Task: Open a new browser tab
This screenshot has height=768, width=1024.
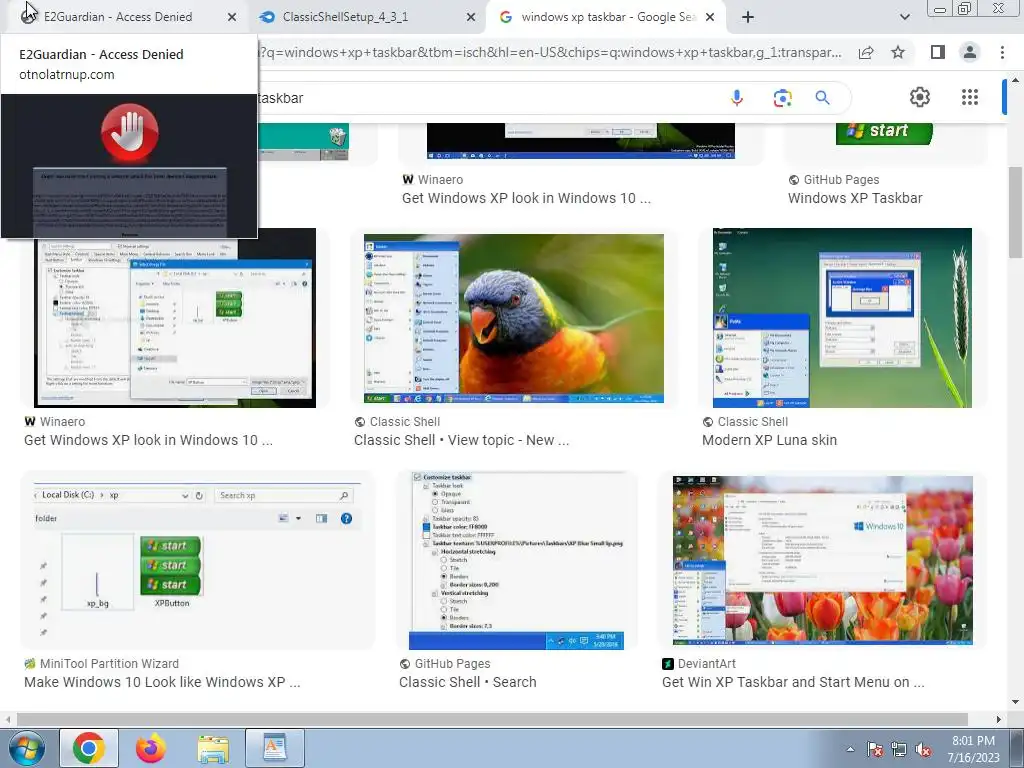Action: pyautogui.click(x=748, y=18)
